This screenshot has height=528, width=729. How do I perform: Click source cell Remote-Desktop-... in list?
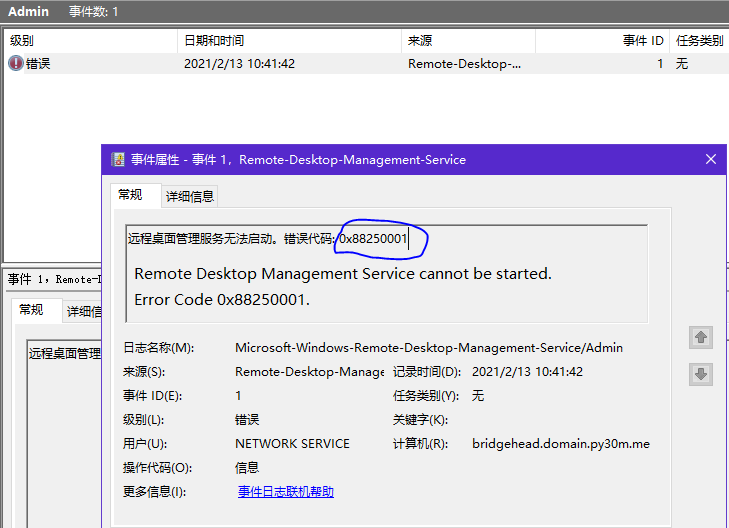point(464,64)
